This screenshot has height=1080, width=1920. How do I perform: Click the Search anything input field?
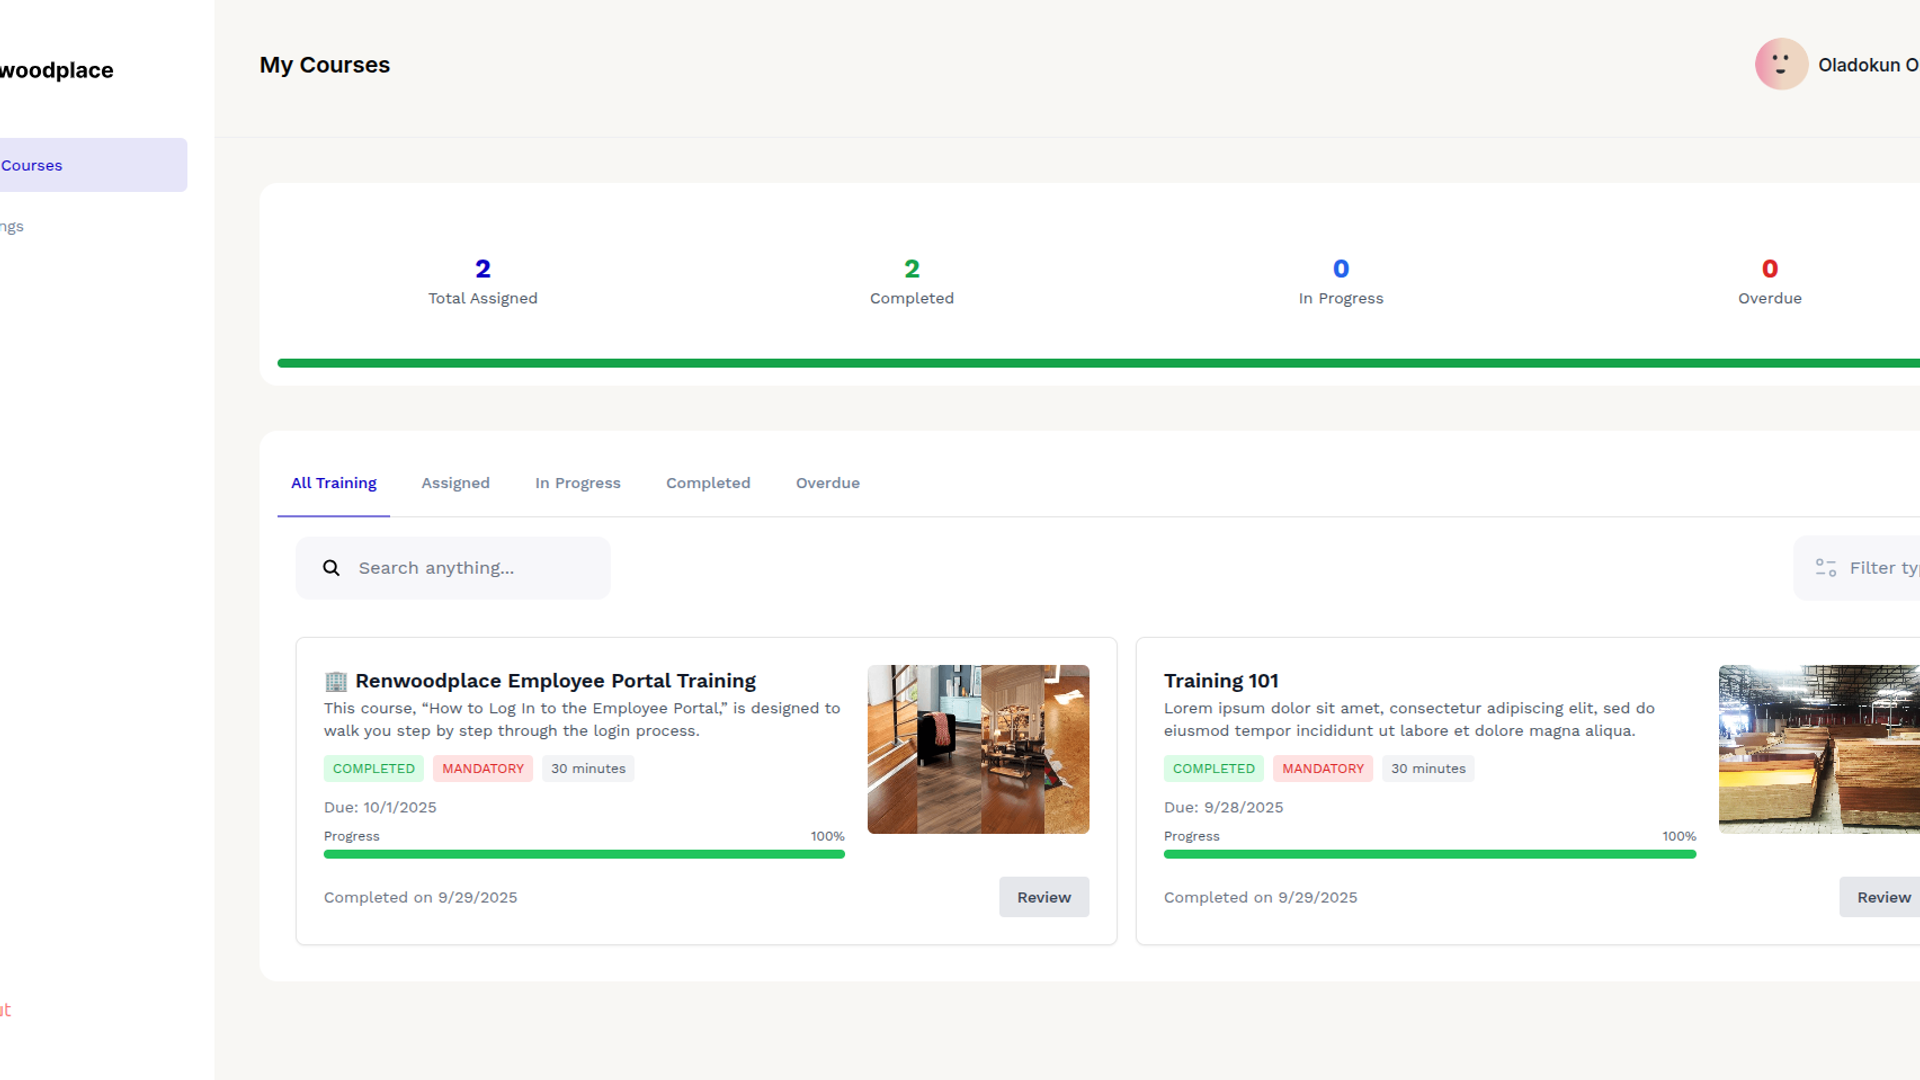(x=470, y=568)
